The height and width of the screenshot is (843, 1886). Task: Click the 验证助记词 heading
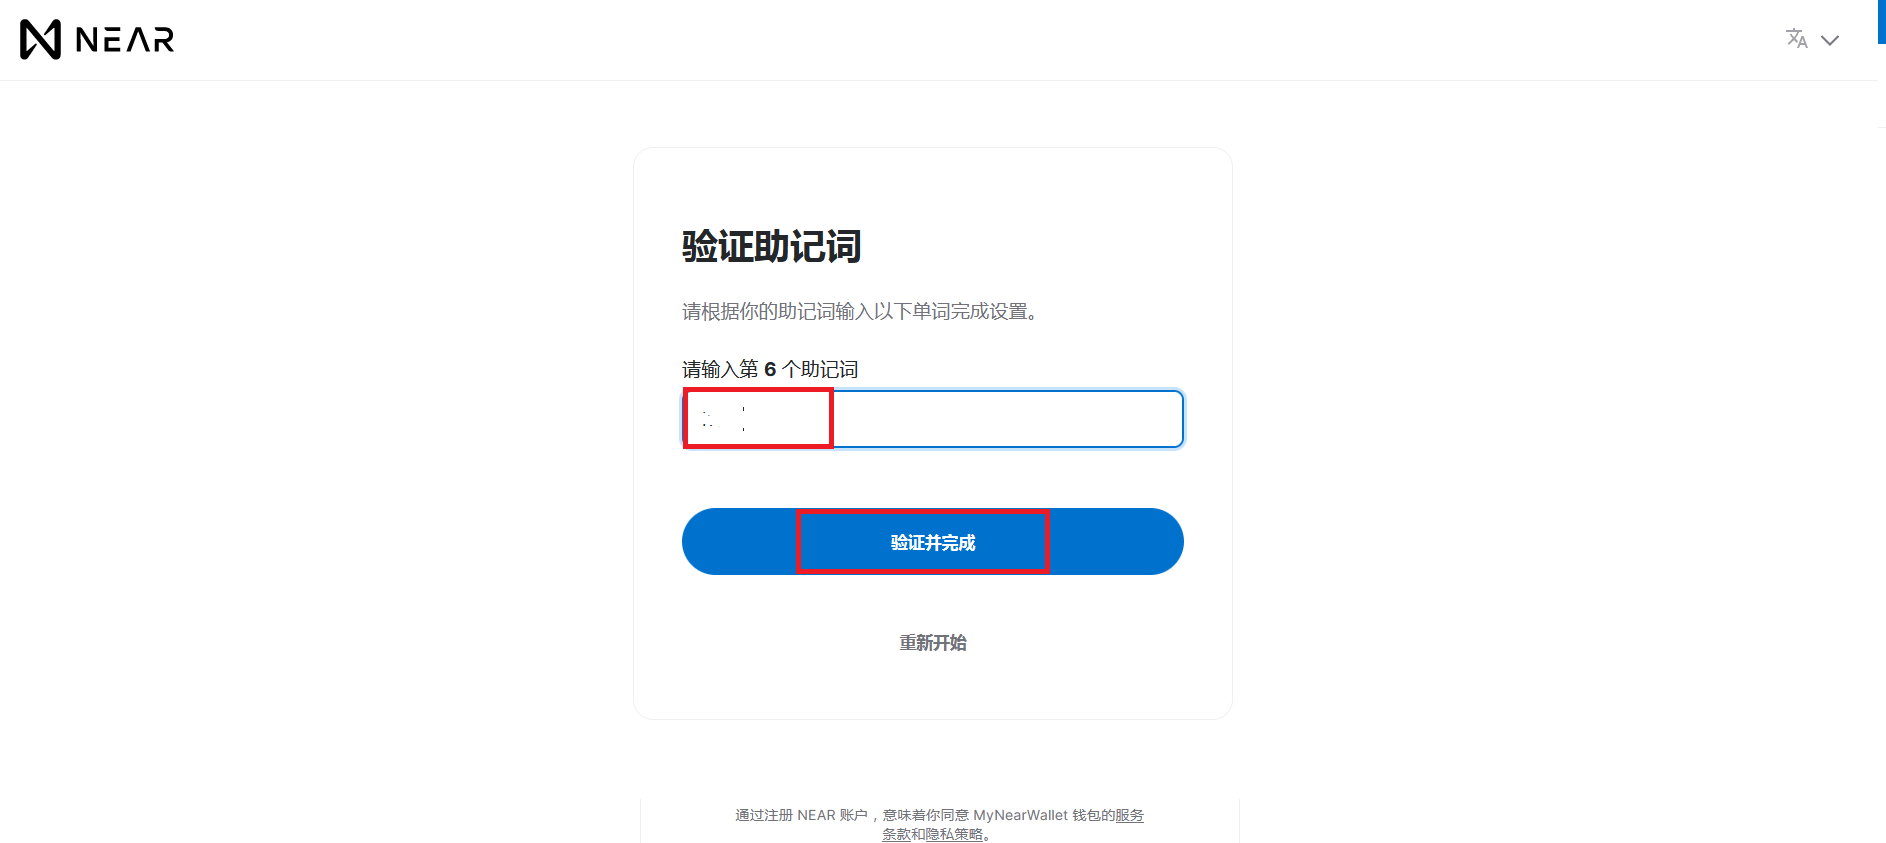tap(771, 246)
